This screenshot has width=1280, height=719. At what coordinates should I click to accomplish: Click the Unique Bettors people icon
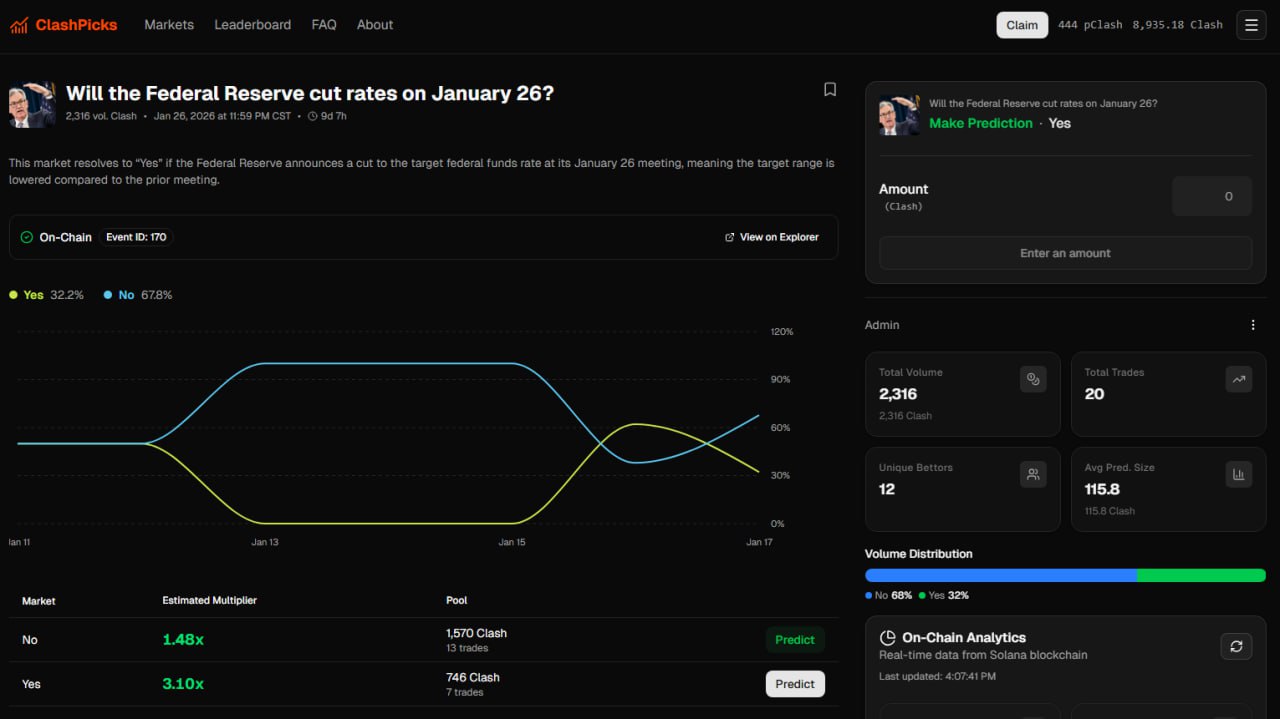pyautogui.click(x=1033, y=474)
